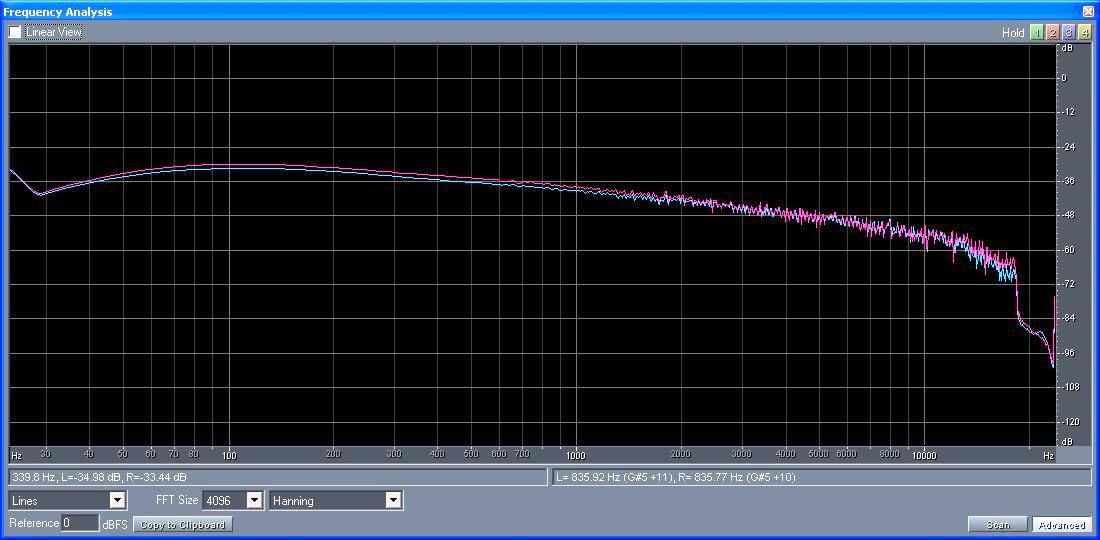Viewport: 1100px width, 540px height.
Task: Click the 100 Hz mark on frequency ruler
Action: coord(229,455)
